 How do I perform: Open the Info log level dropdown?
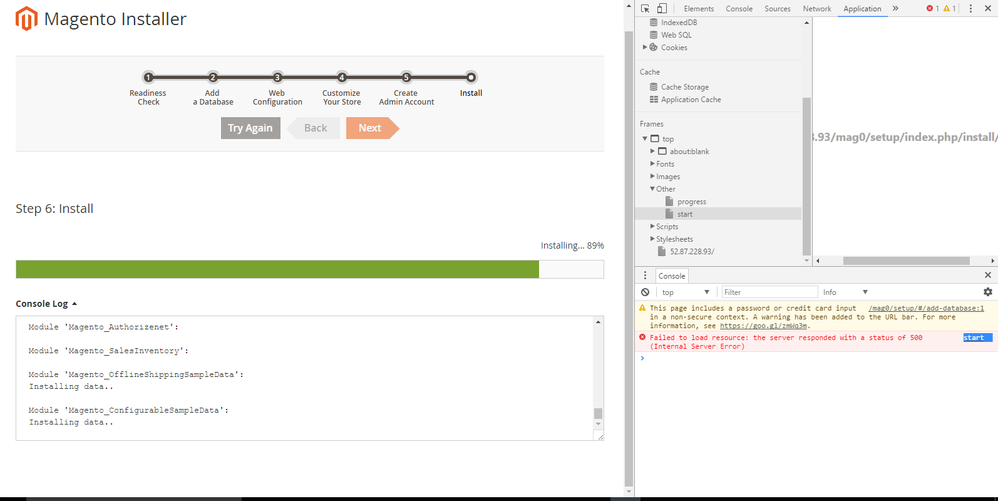tap(845, 292)
